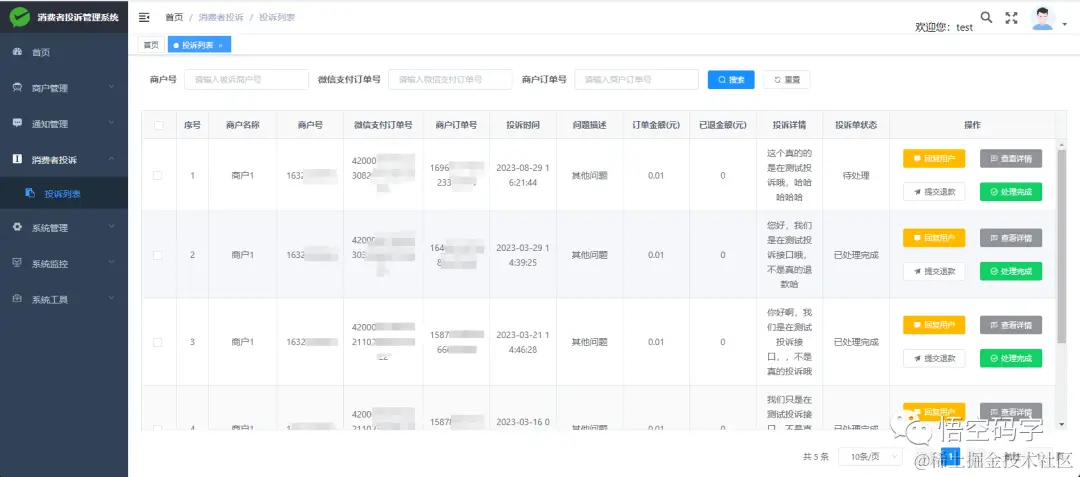Tick the select-all checkbox in table header

click(158, 125)
